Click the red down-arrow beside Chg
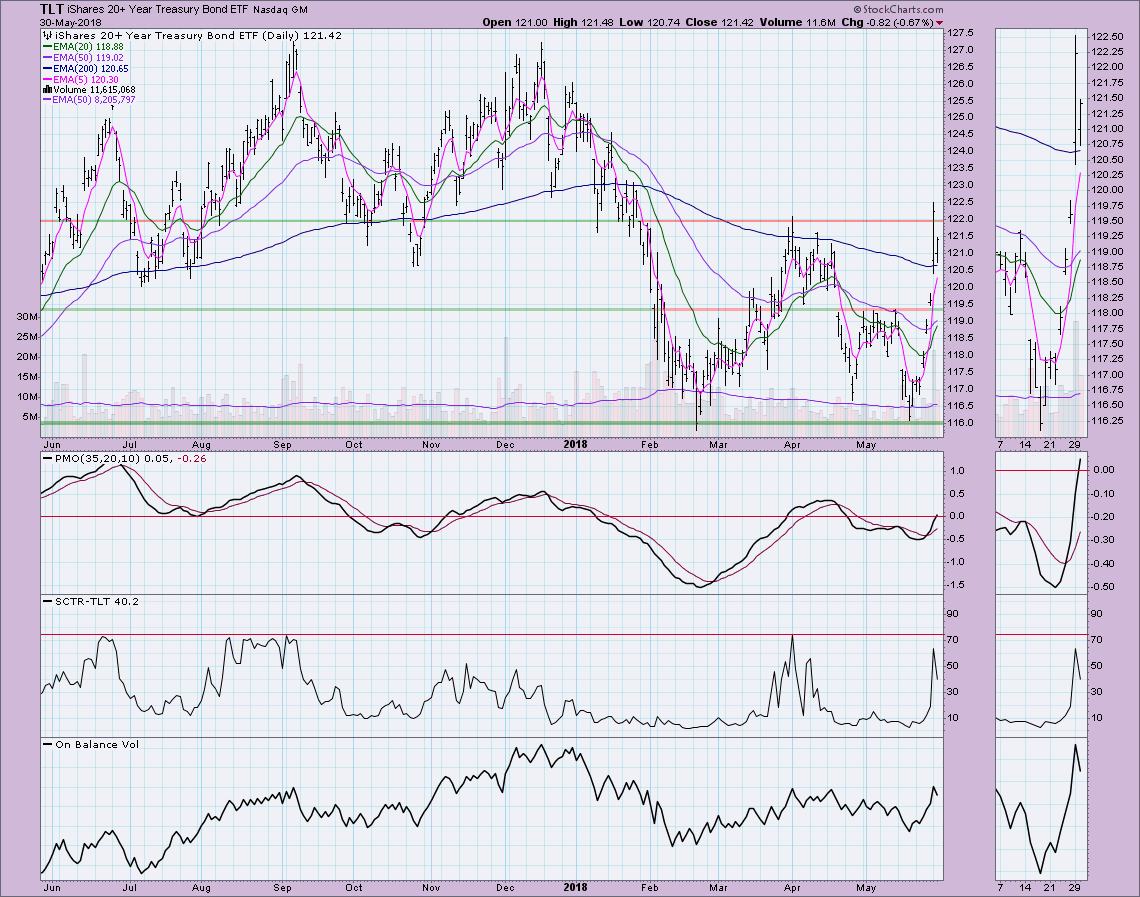 pyautogui.click(x=939, y=22)
